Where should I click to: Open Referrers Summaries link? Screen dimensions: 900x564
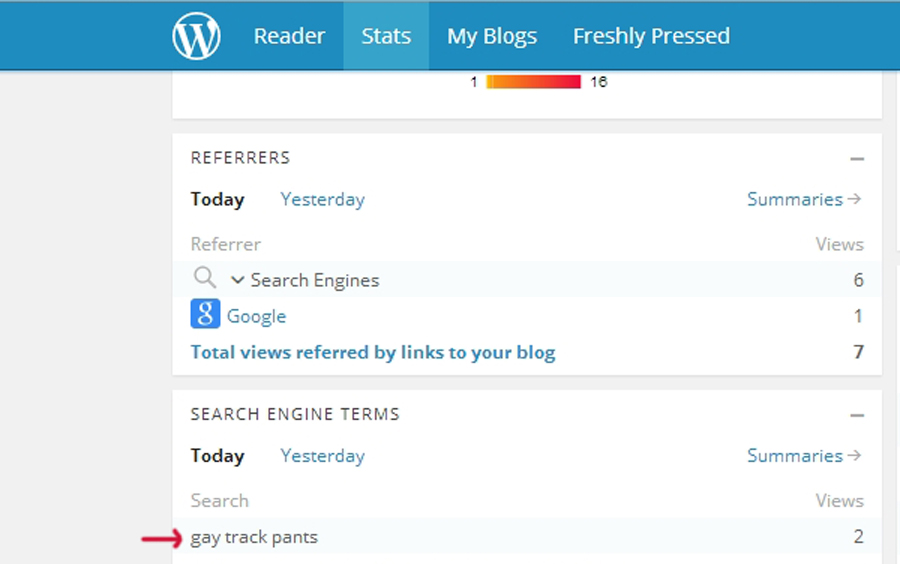pyautogui.click(x=803, y=199)
